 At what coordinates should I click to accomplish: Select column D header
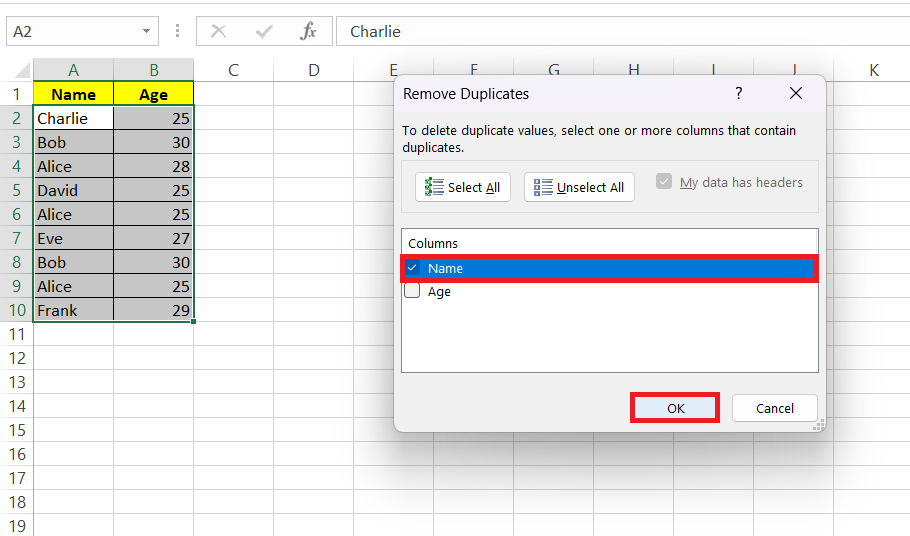pyautogui.click(x=313, y=70)
